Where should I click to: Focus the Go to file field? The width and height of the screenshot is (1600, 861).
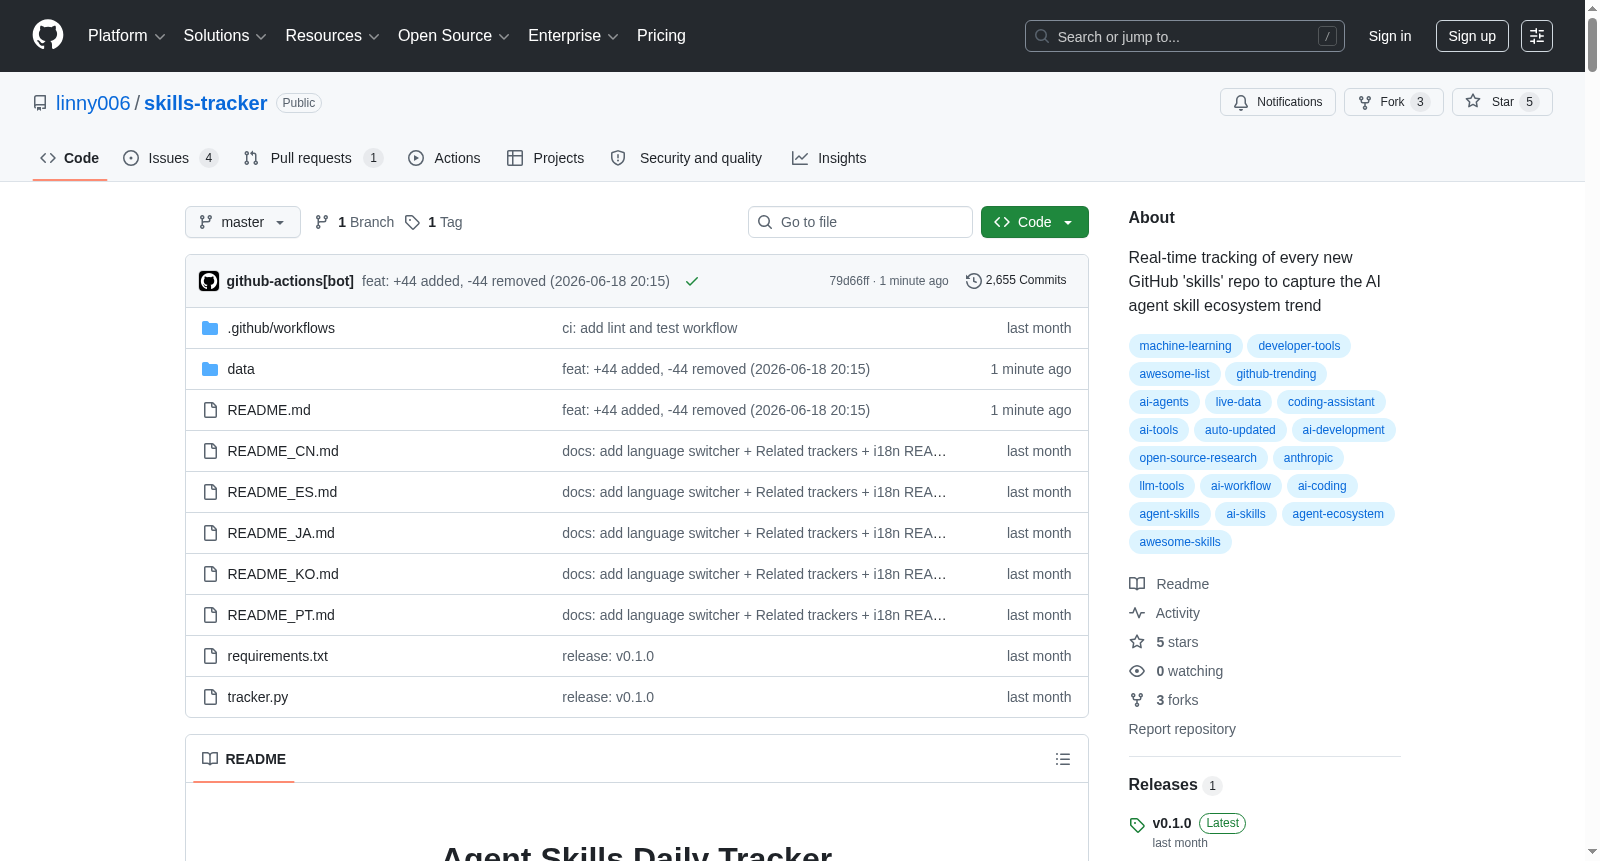860,222
